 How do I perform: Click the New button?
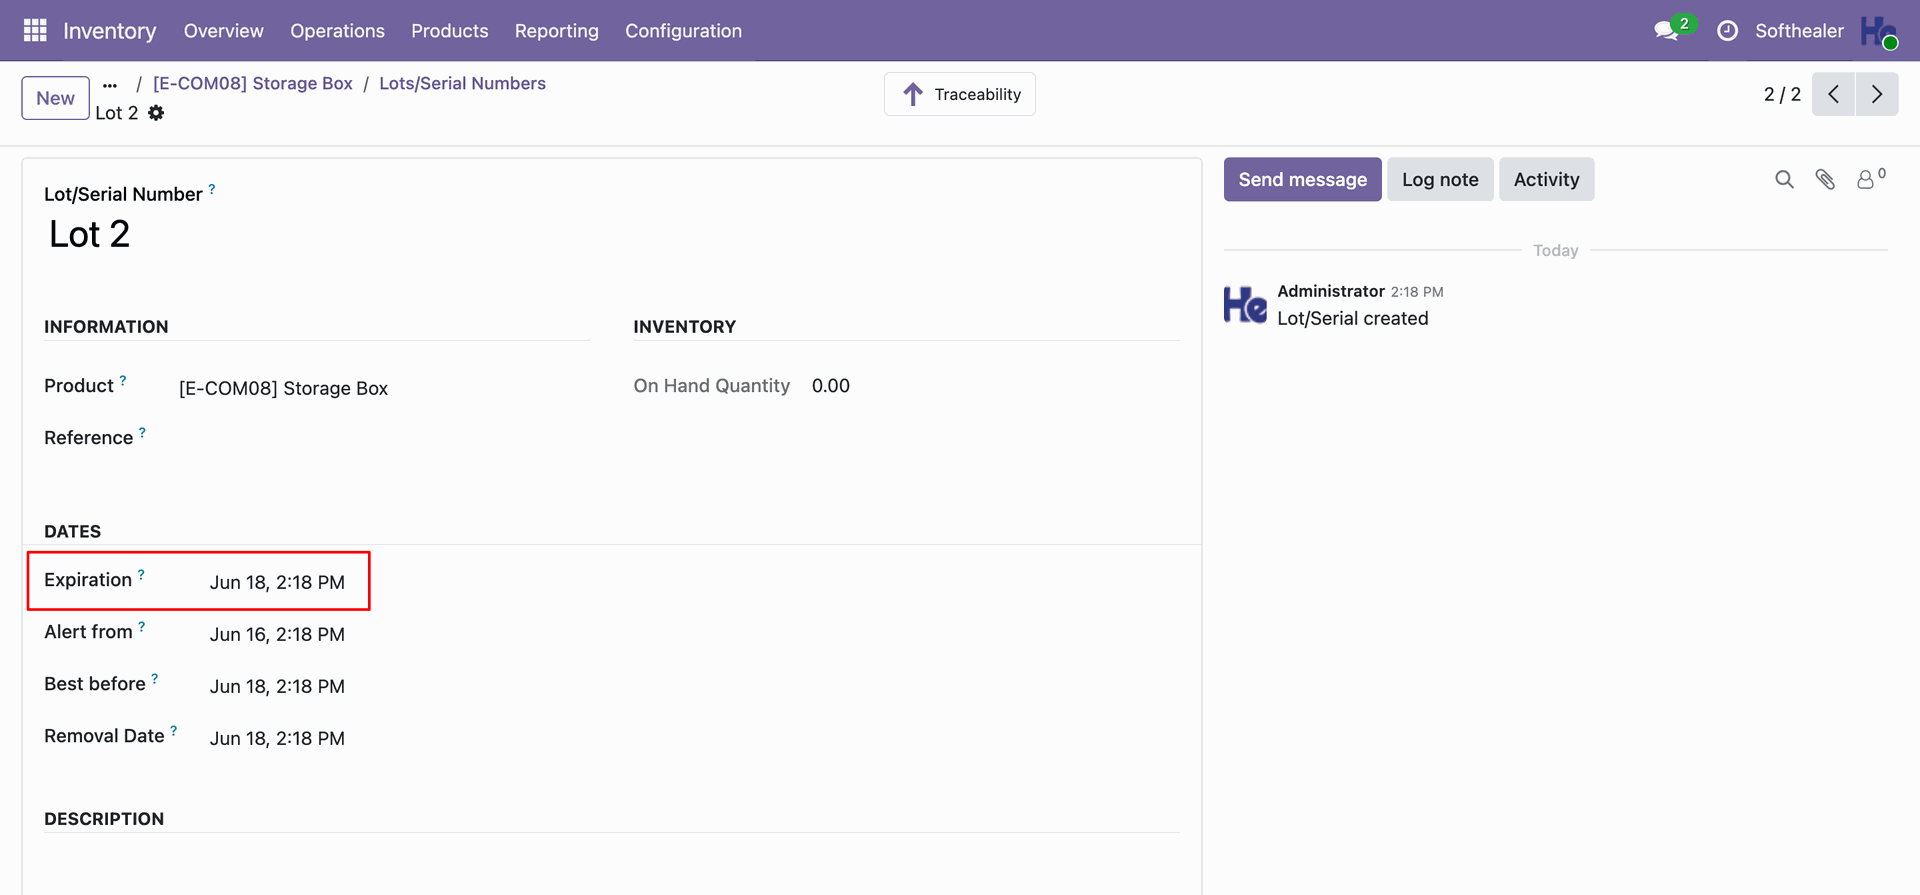pyautogui.click(x=56, y=98)
